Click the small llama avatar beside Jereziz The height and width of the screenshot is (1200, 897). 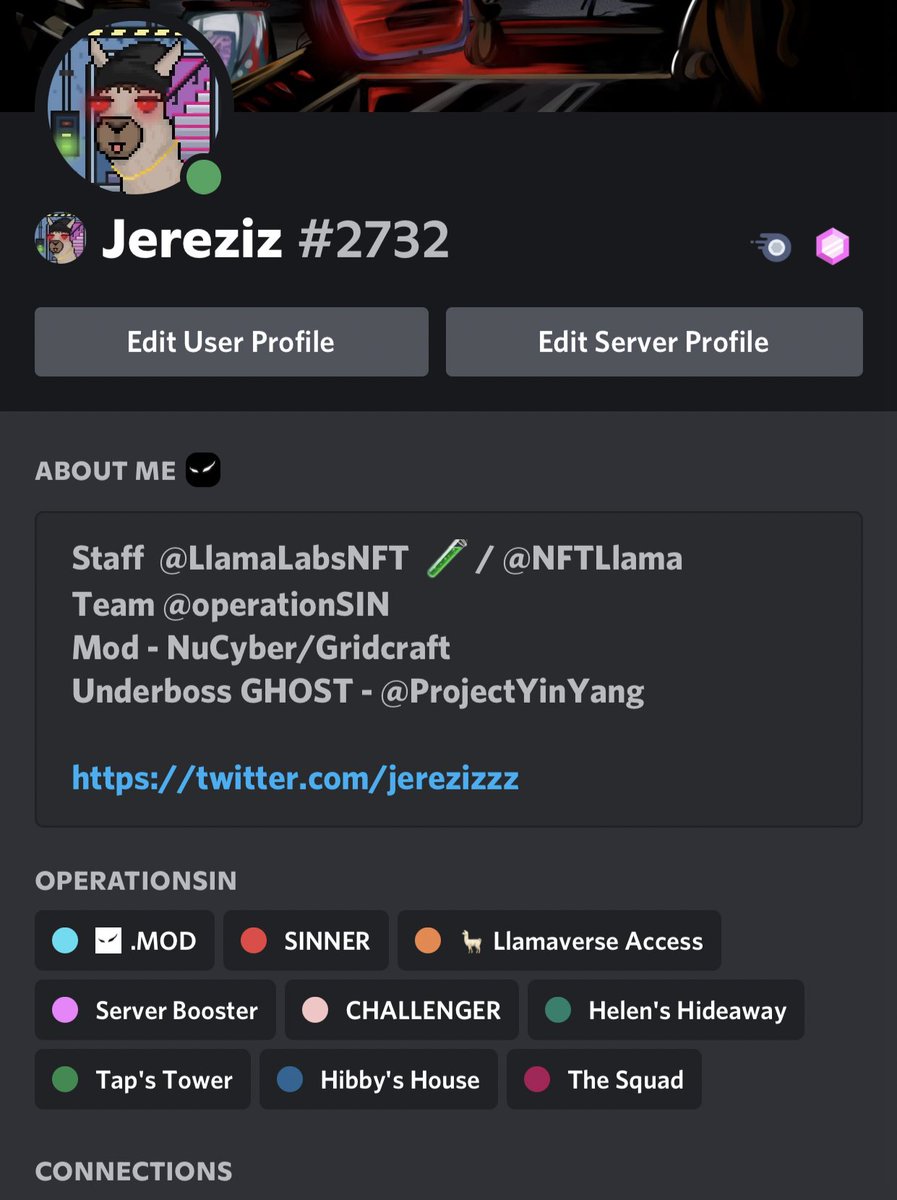pos(60,238)
